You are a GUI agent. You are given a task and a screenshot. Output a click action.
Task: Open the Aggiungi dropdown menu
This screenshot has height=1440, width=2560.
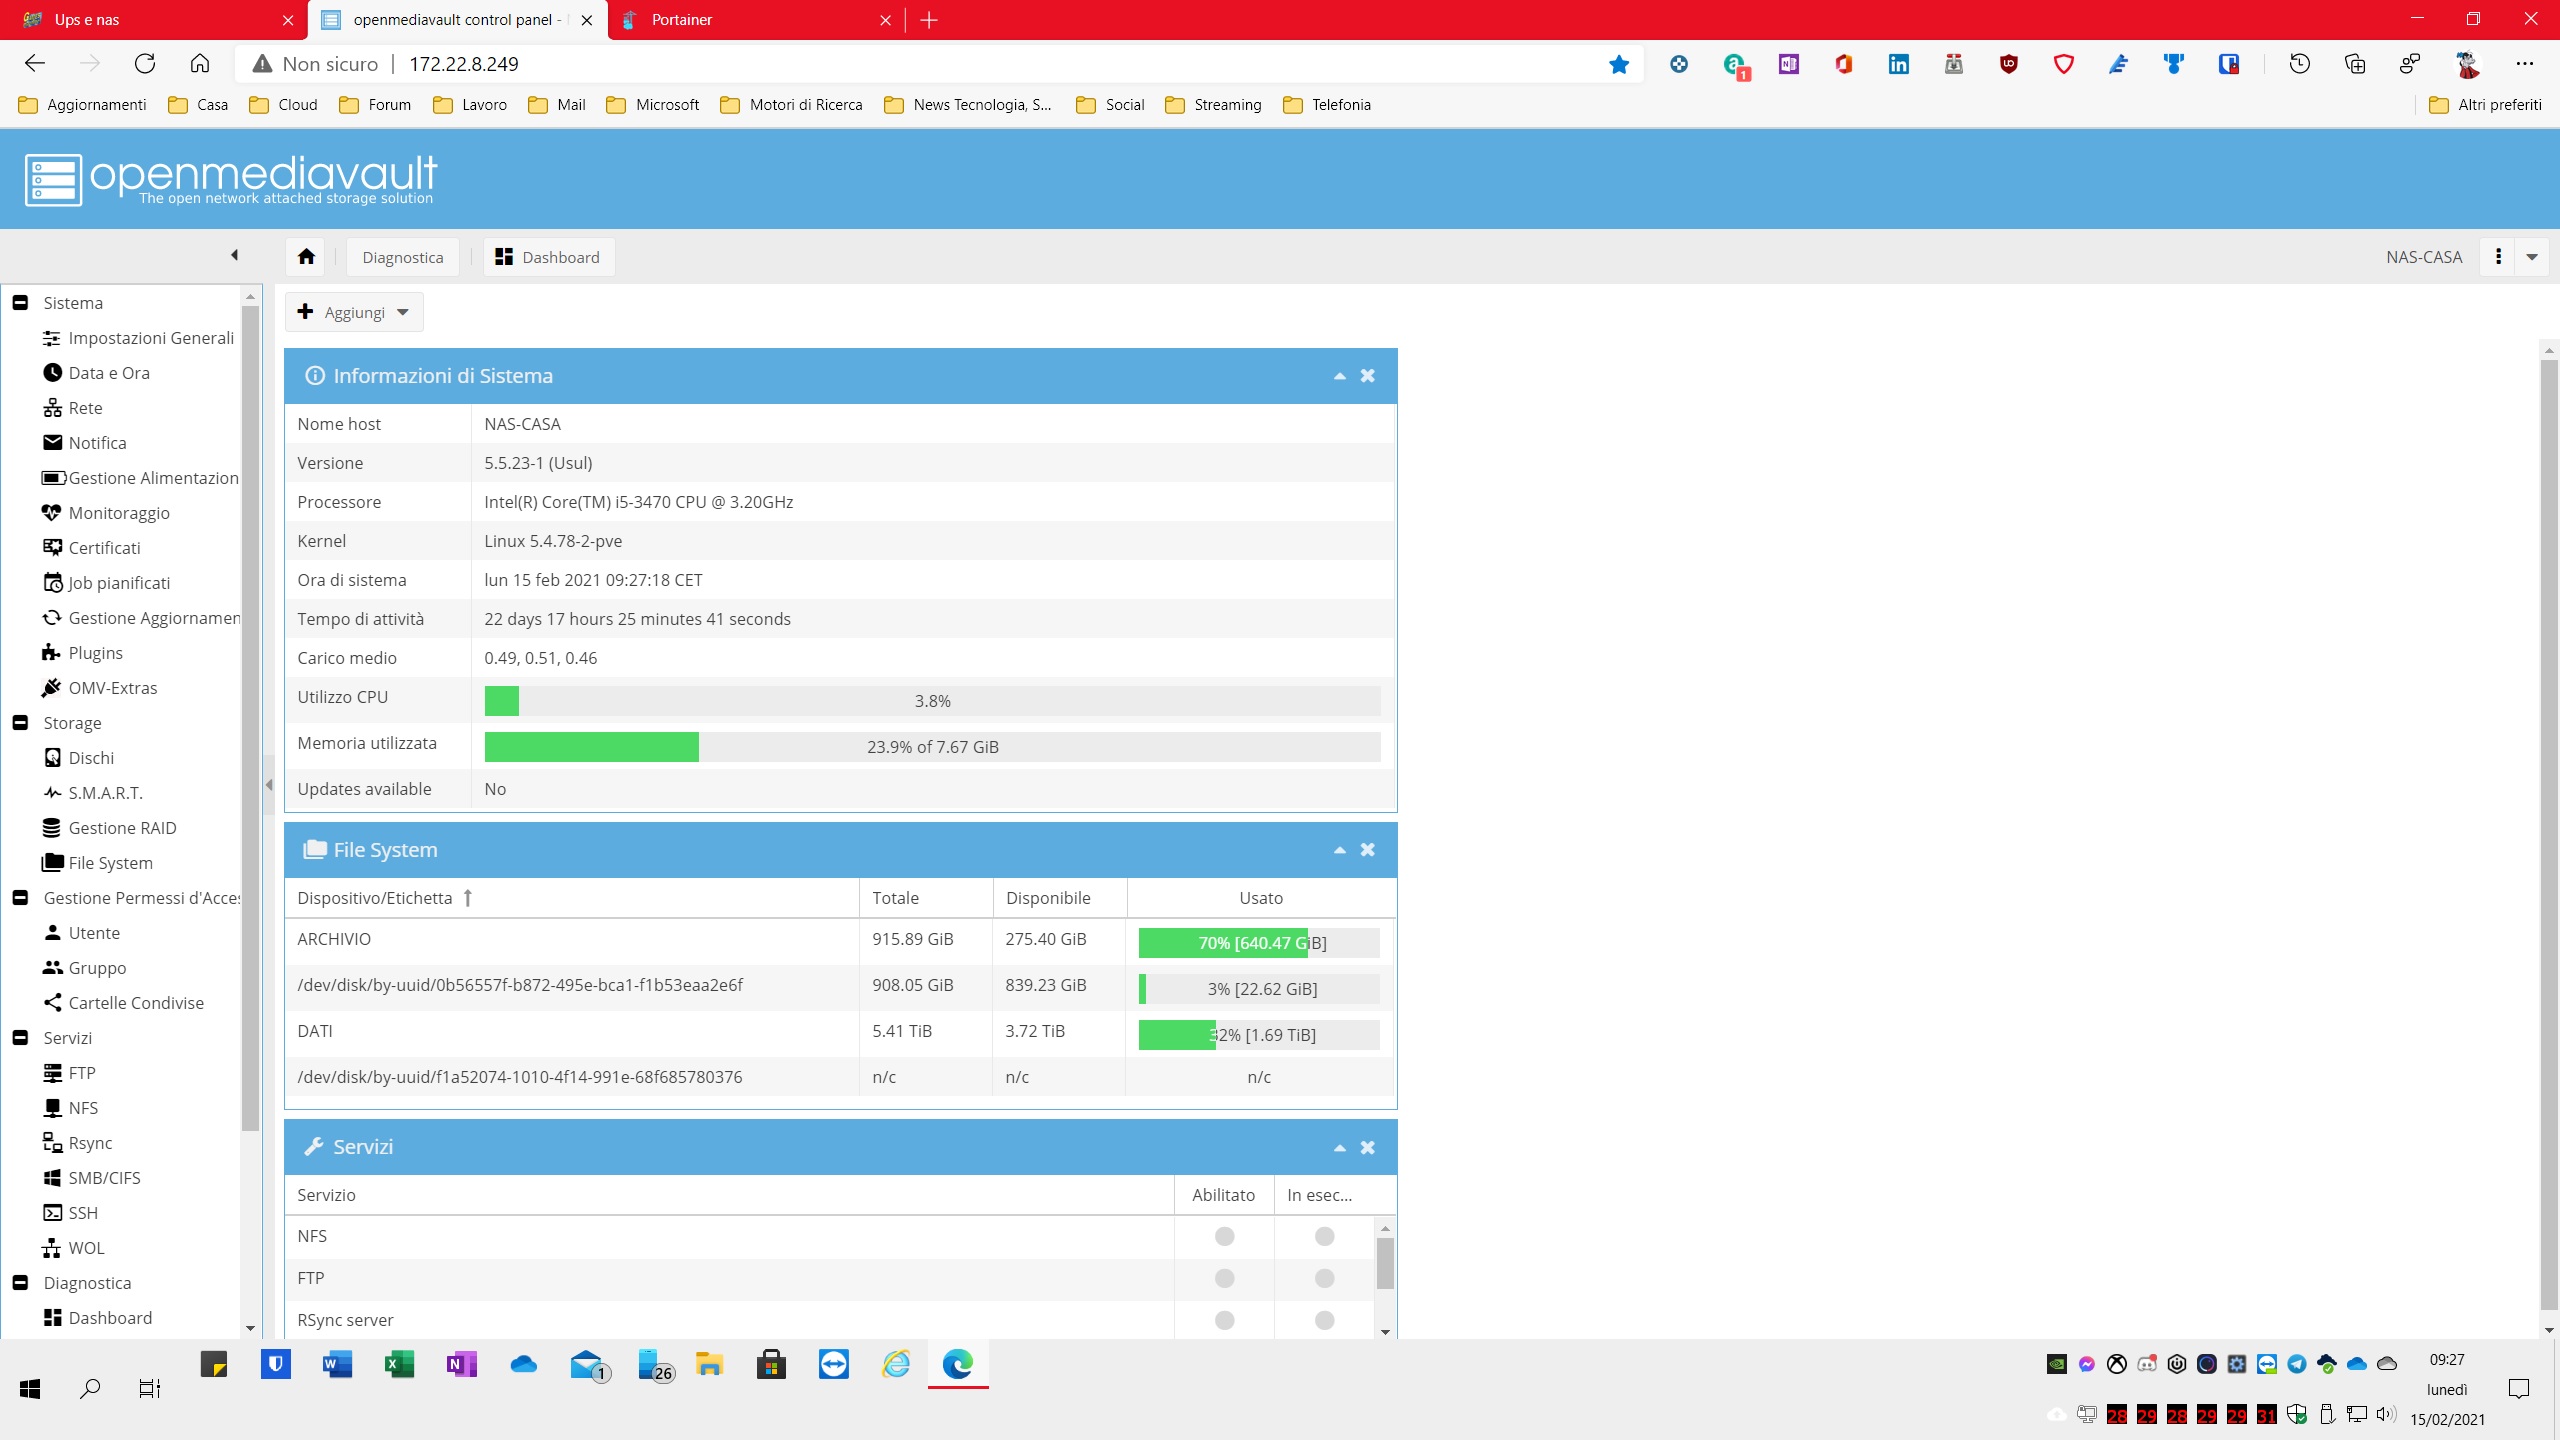(354, 312)
